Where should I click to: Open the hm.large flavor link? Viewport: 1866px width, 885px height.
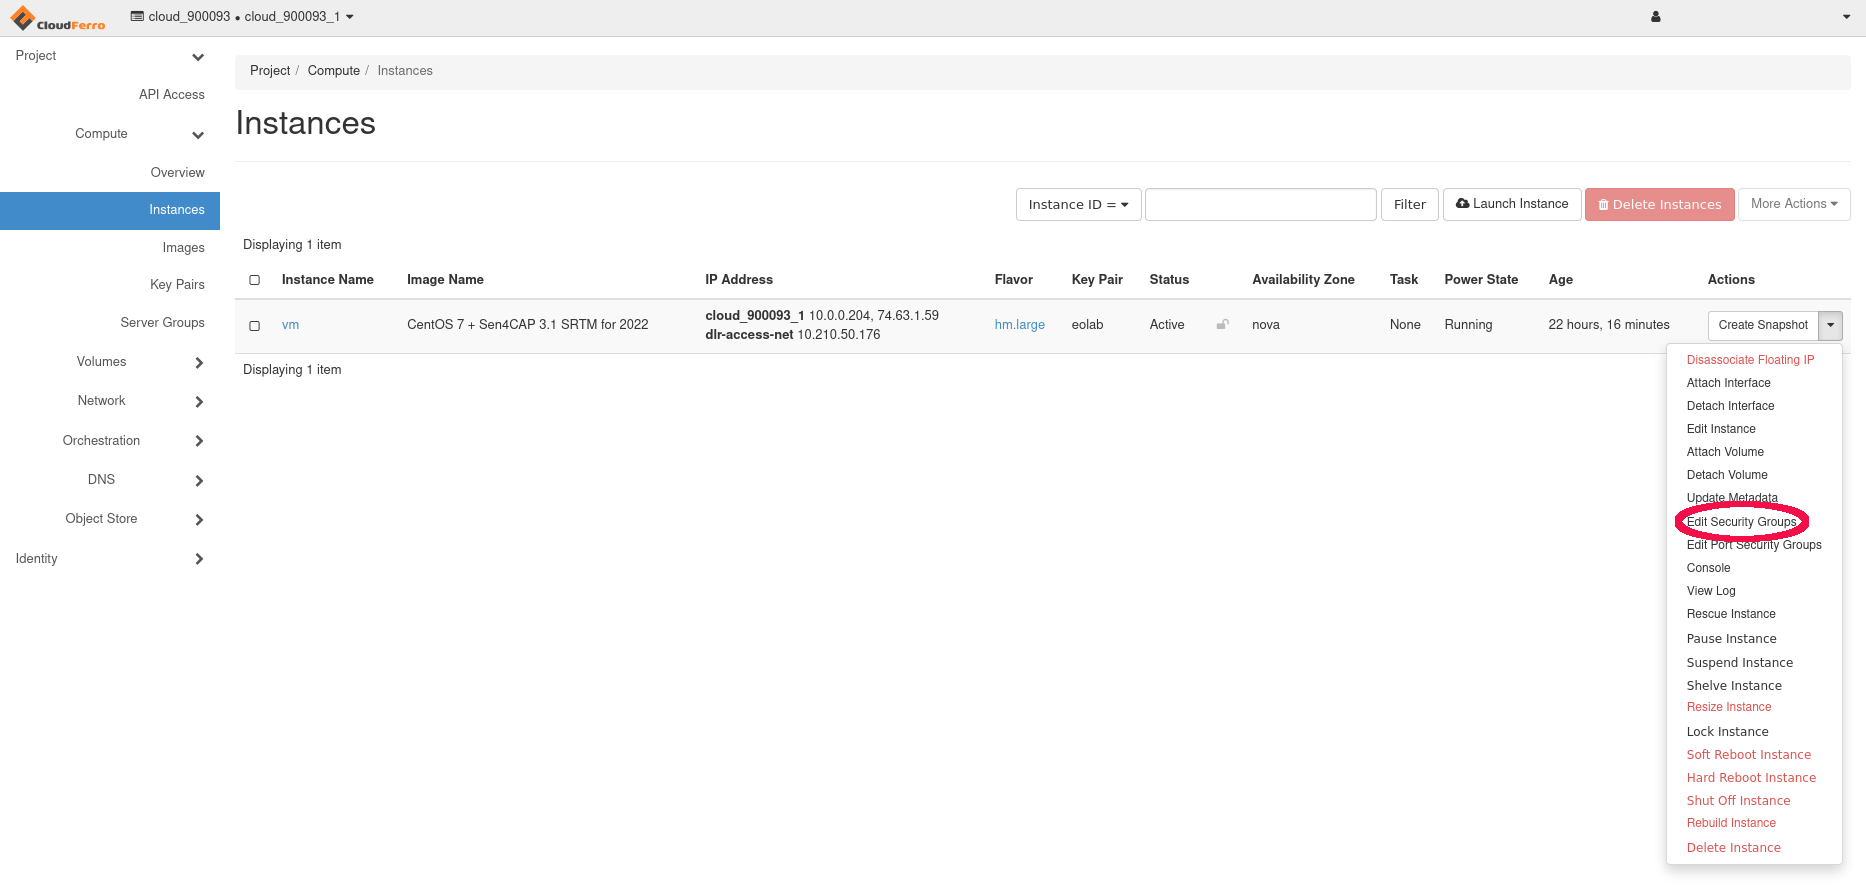pos(1019,325)
